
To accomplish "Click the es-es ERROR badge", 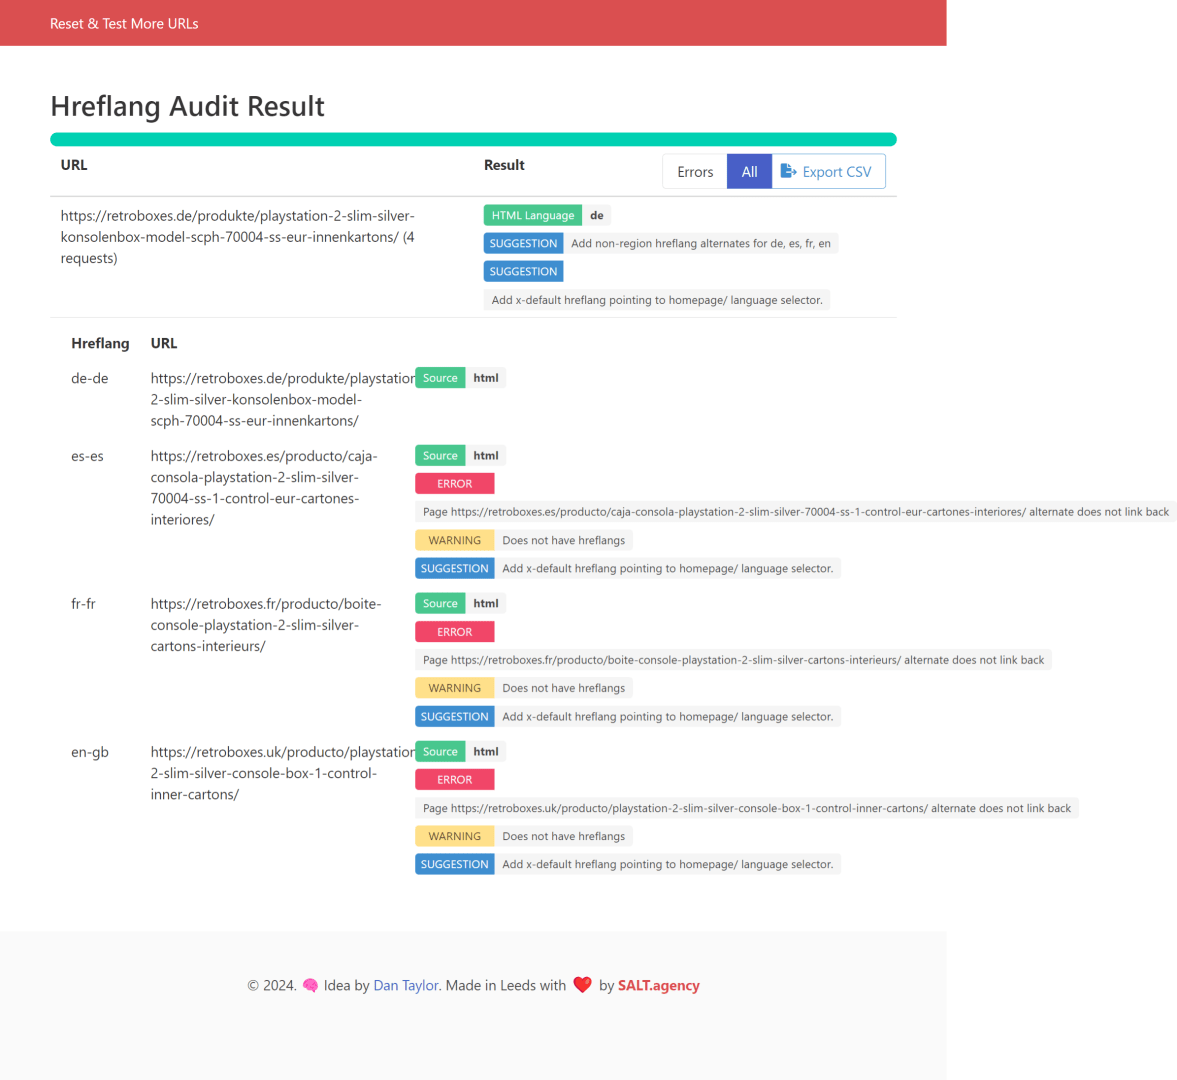I will point(454,484).
